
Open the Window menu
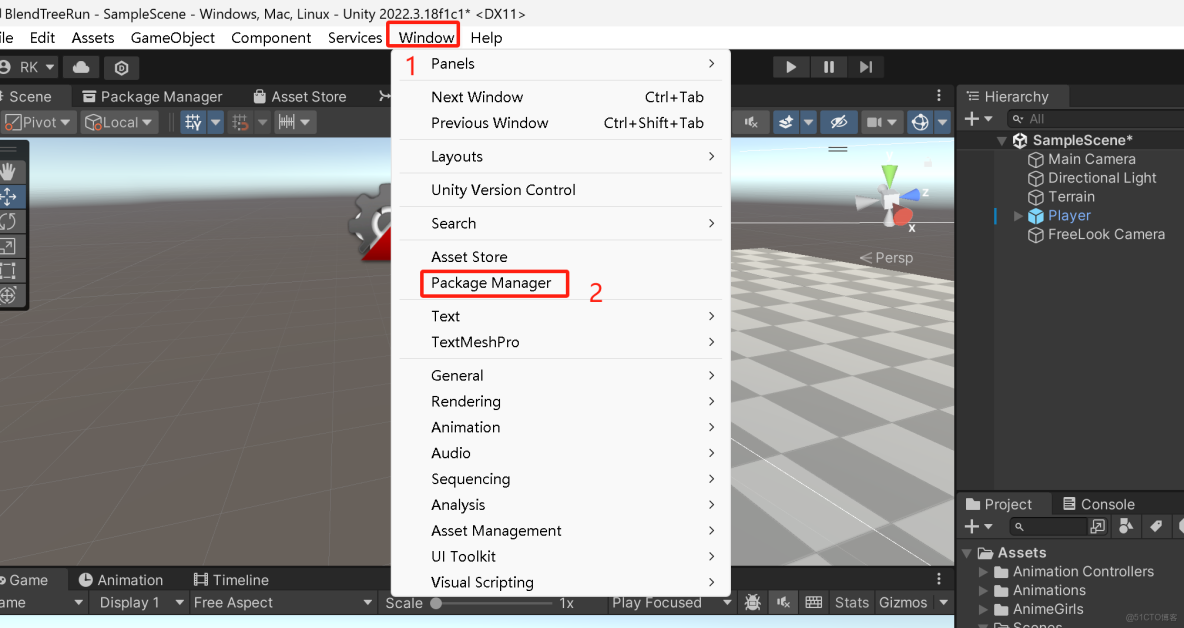[423, 37]
